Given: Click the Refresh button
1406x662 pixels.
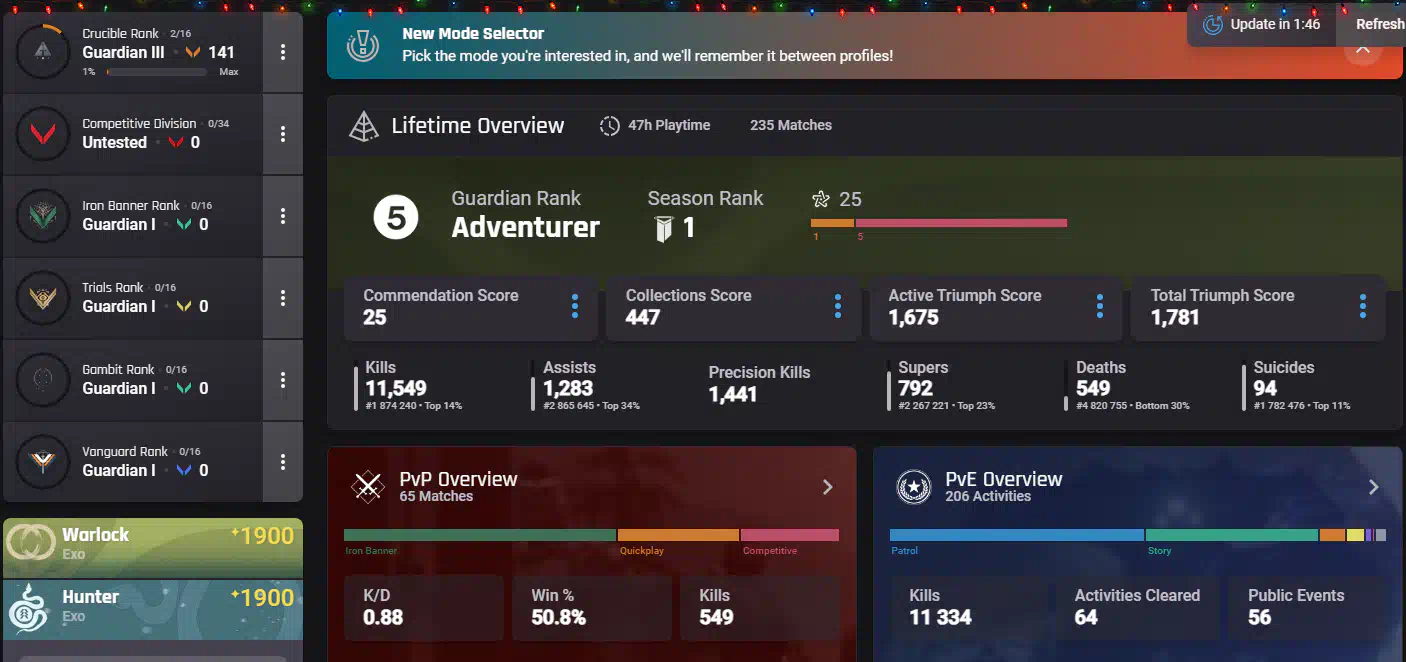Looking at the screenshot, I should (x=1379, y=24).
